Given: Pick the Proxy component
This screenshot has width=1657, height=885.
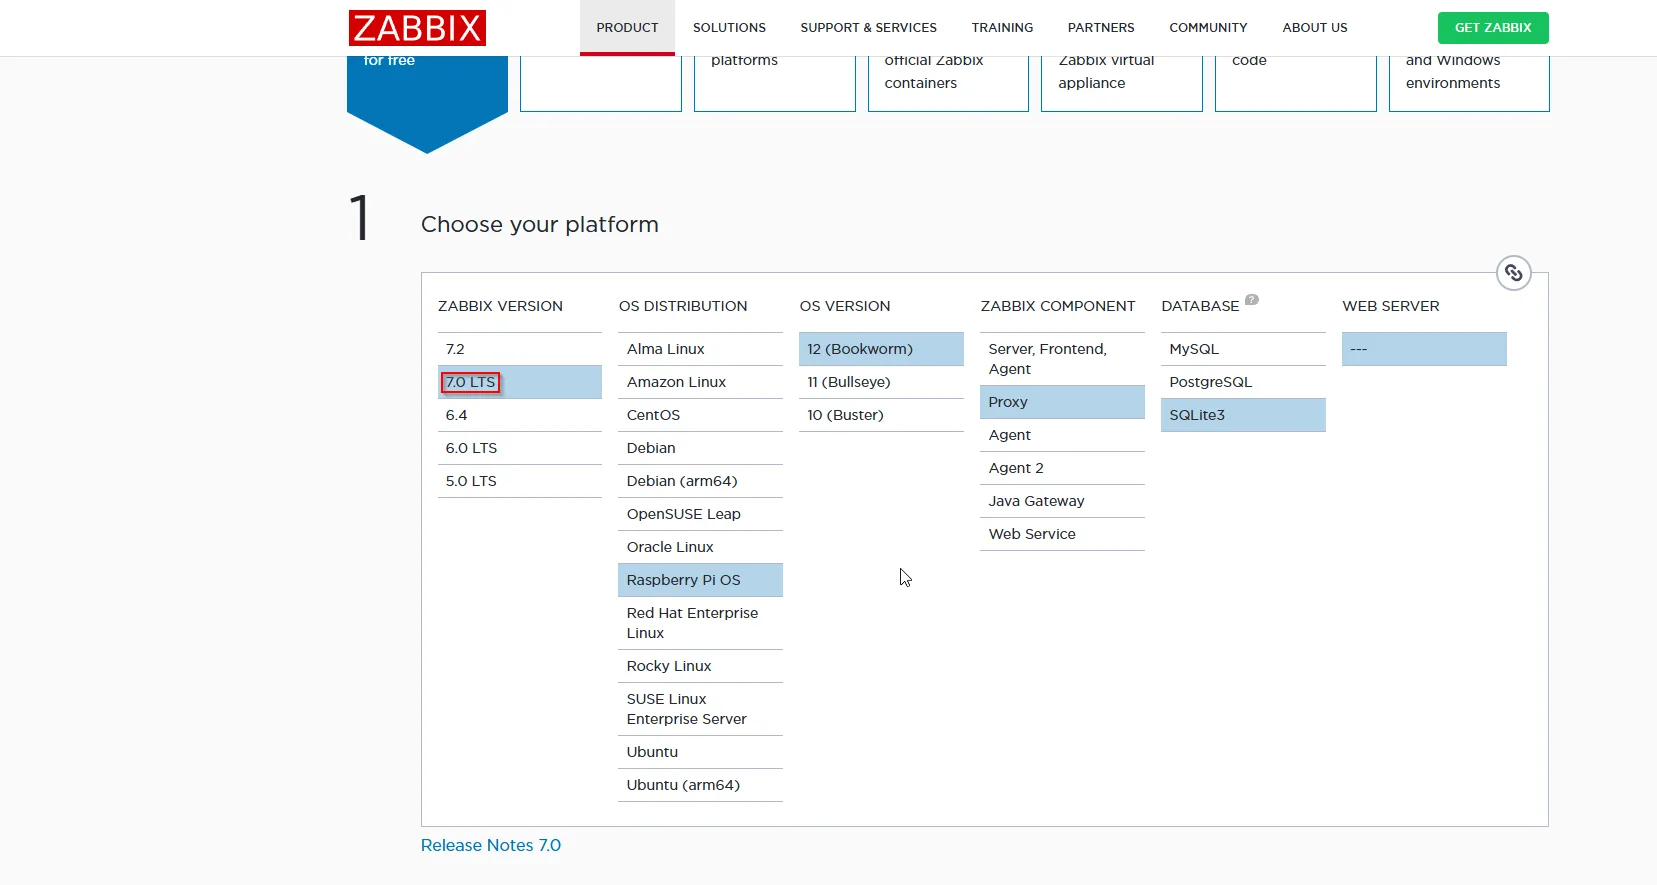Looking at the screenshot, I should [1062, 402].
